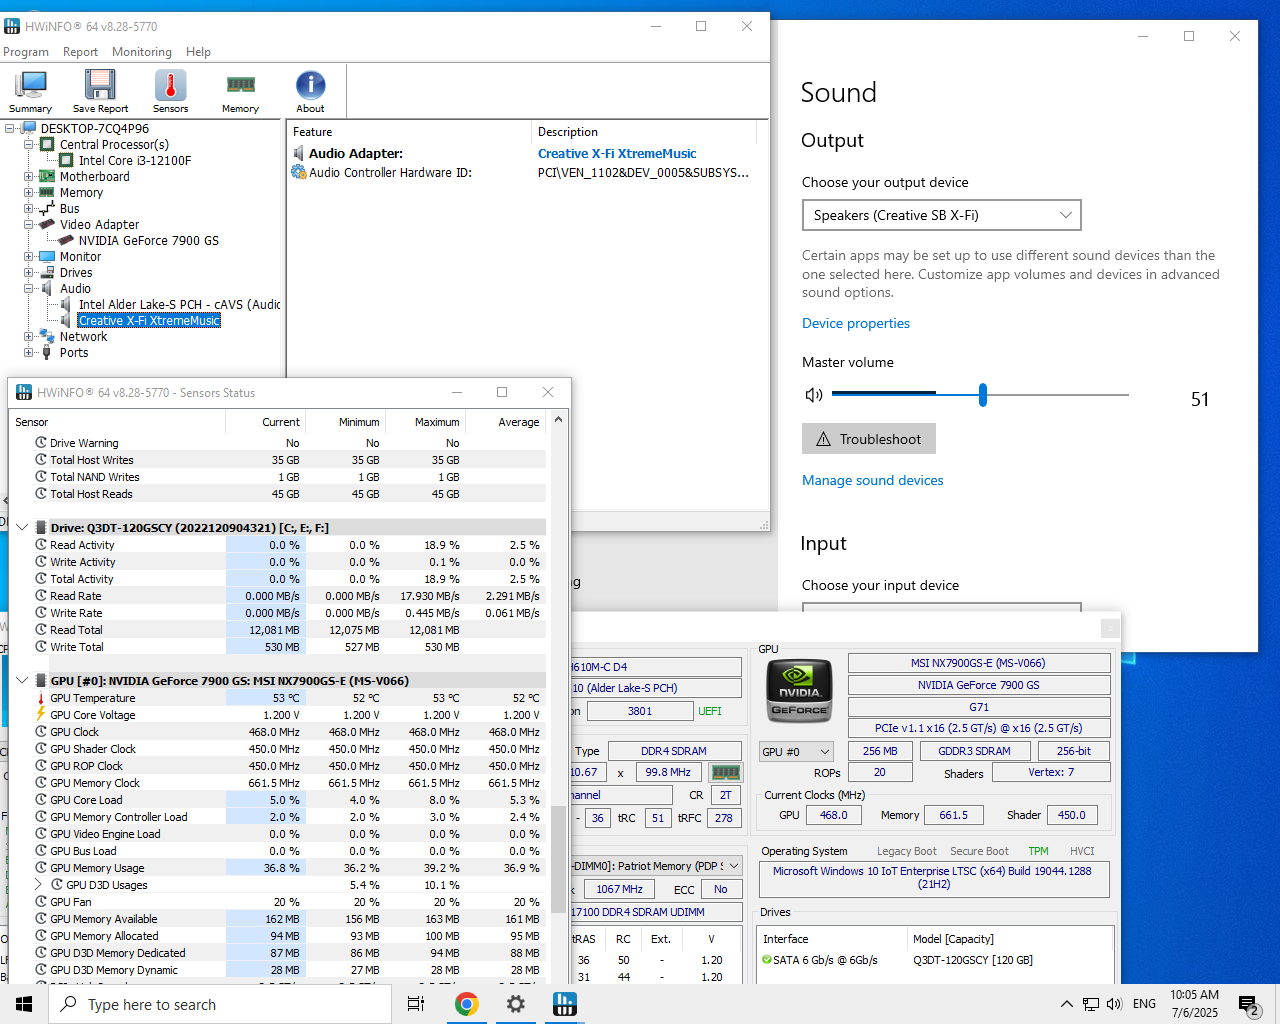Click the Current column header
1280x1024 pixels.
coord(267,422)
